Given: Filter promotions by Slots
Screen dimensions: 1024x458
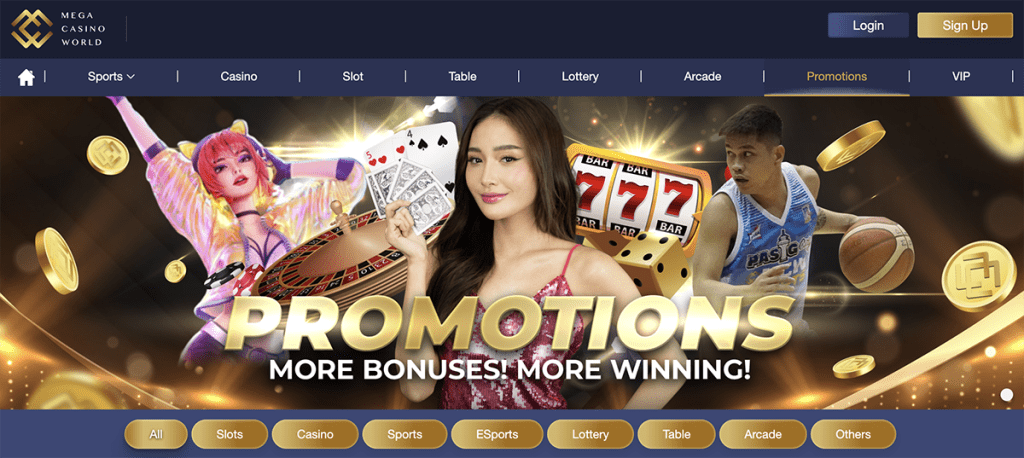Looking at the screenshot, I should pyautogui.click(x=229, y=434).
